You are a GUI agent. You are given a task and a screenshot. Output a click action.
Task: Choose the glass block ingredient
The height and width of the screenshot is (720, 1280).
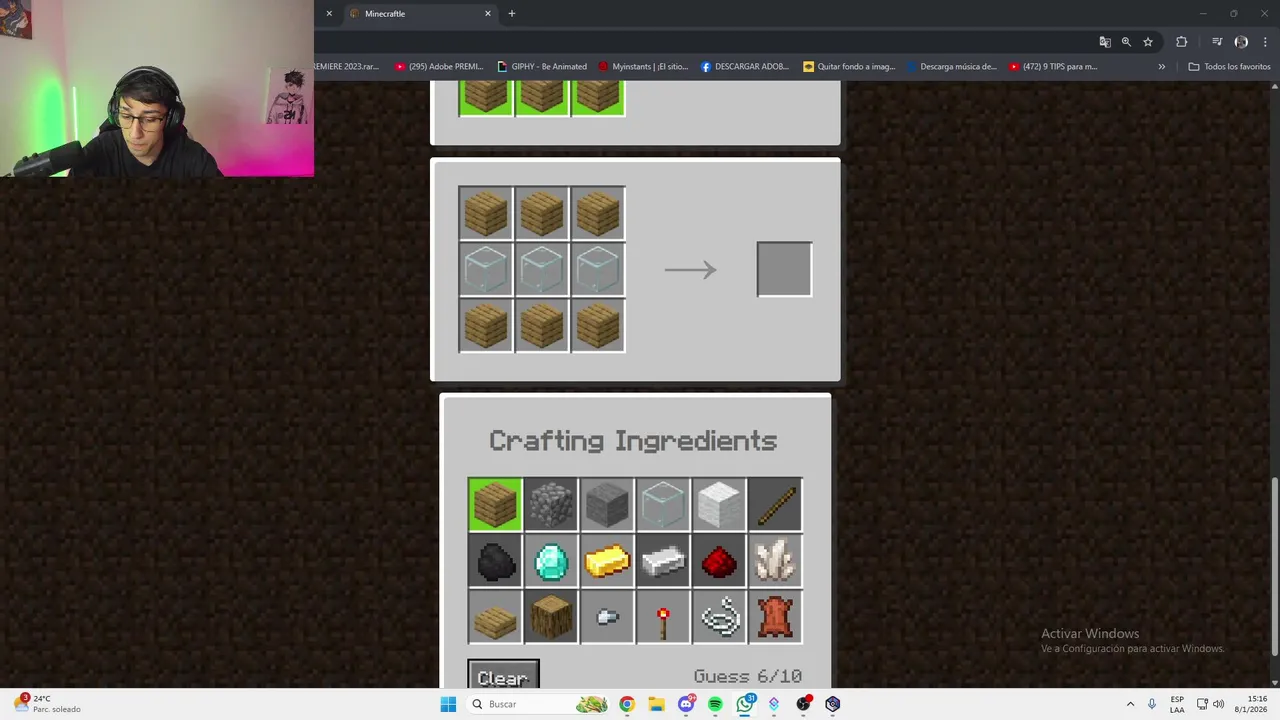tap(663, 504)
